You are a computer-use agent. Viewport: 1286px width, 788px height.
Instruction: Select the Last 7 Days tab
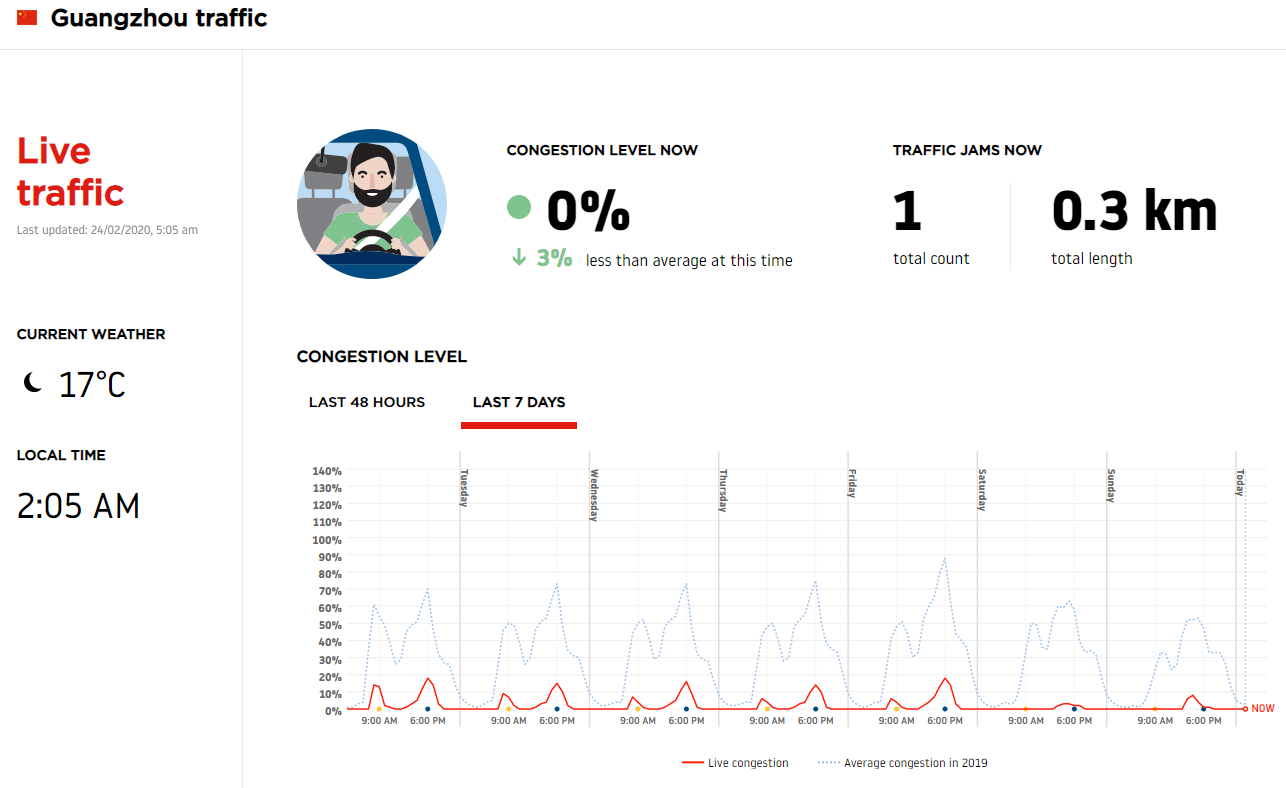point(519,402)
